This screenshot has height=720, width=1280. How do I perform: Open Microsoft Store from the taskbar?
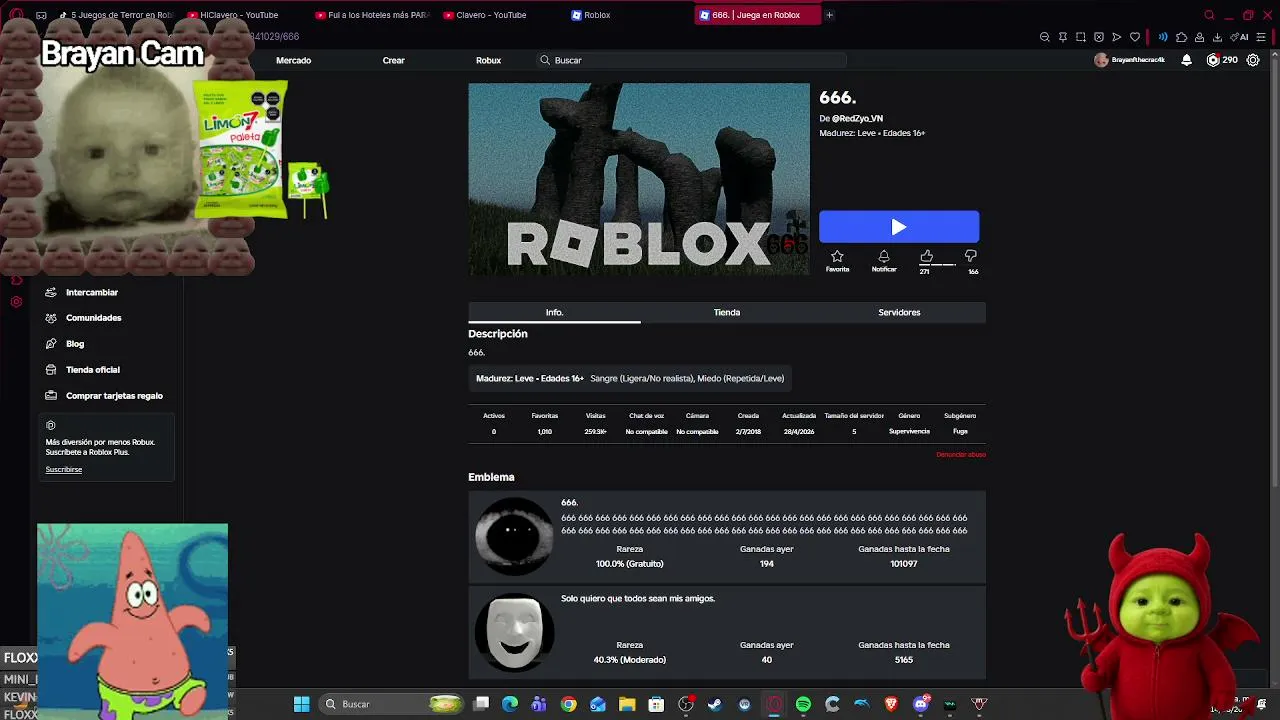click(656, 704)
